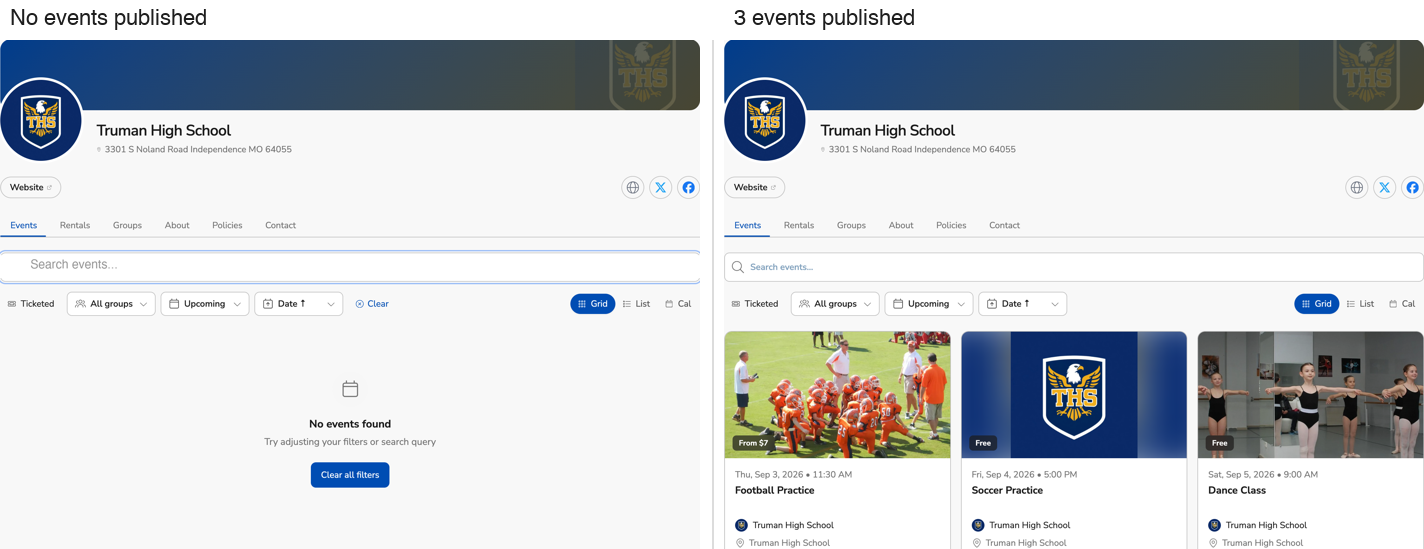This screenshot has height=549, width=1424.
Task: Click location pin on Football Practice card
Action: pyautogui.click(x=740, y=543)
